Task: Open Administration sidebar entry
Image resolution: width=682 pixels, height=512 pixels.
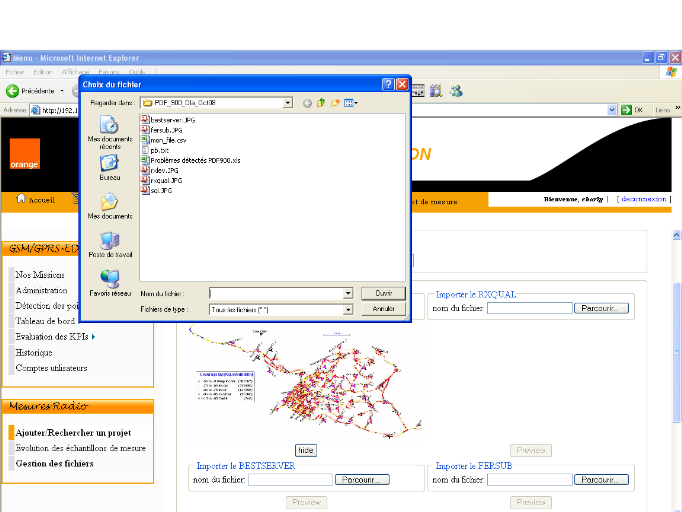Action: (x=41, y=290)
